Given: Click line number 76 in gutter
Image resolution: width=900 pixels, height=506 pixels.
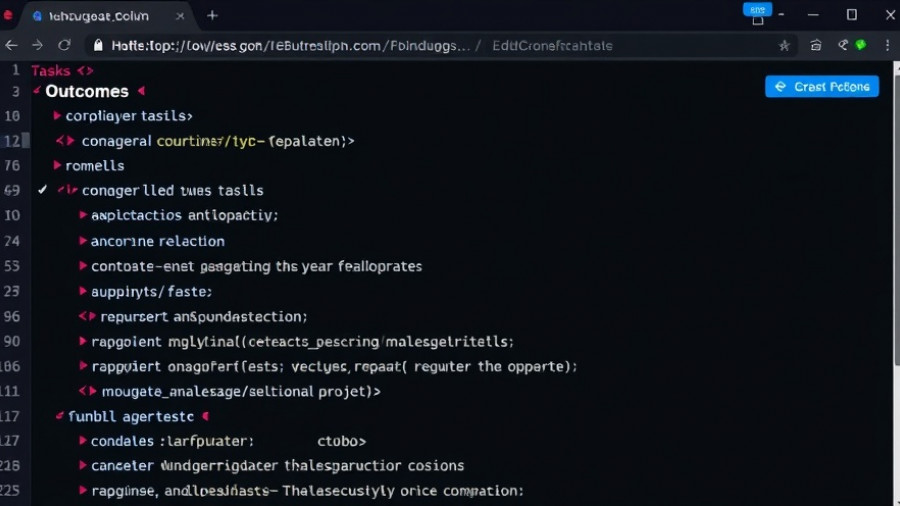Looking at the screenshot, I should [12, 166].
